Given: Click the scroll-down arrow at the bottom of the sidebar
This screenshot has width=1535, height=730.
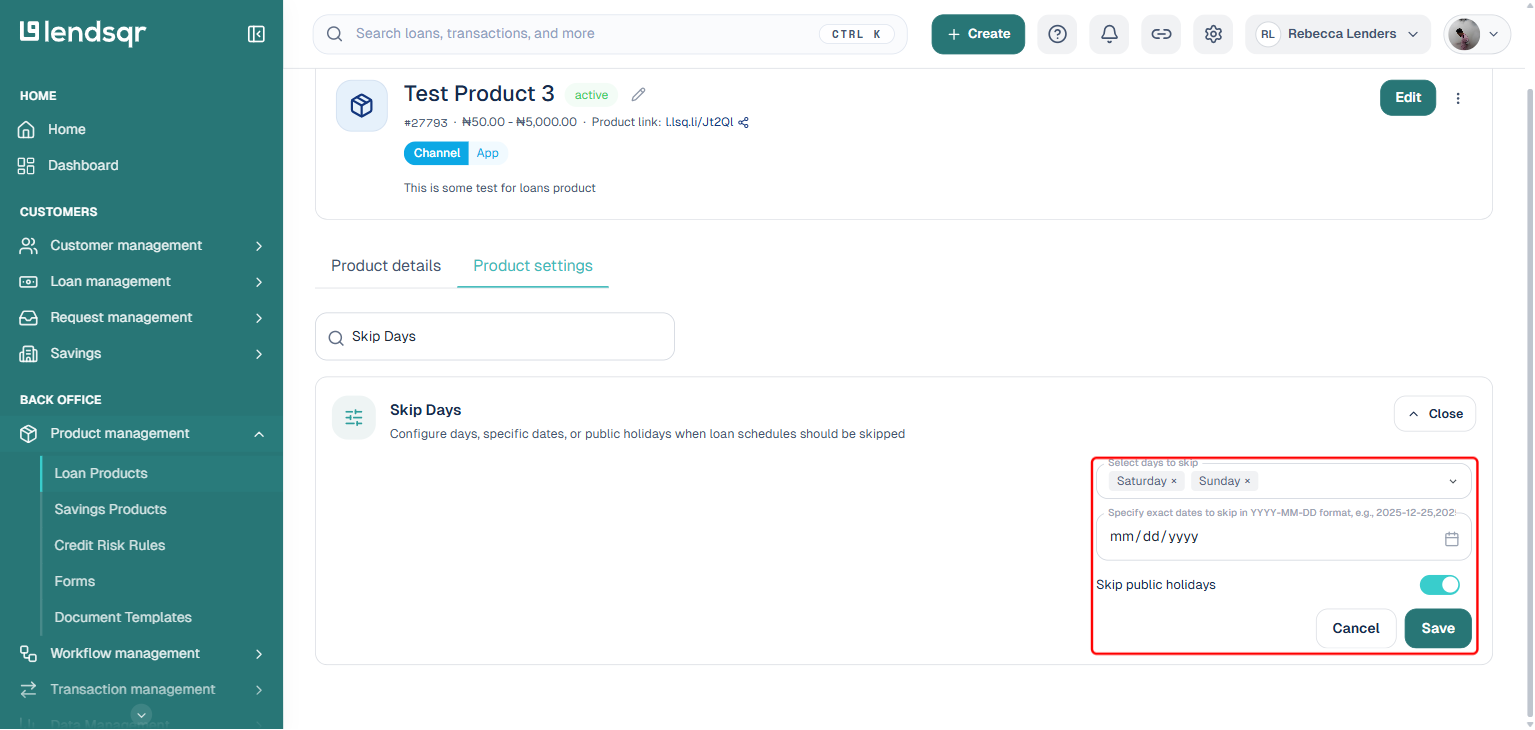Looking at the screenshot, I should (142, 714).
